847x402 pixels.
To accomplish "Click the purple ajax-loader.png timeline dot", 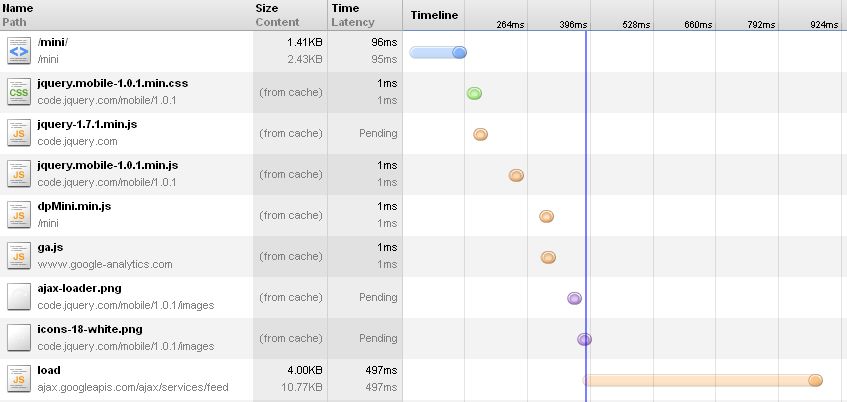I will click(x=574, y=298).
